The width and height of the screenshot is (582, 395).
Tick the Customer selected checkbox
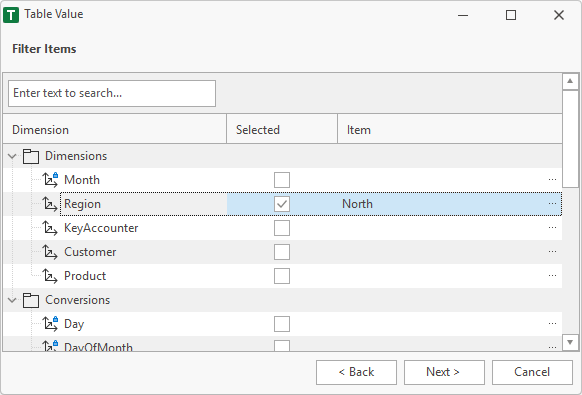point(282,252)
